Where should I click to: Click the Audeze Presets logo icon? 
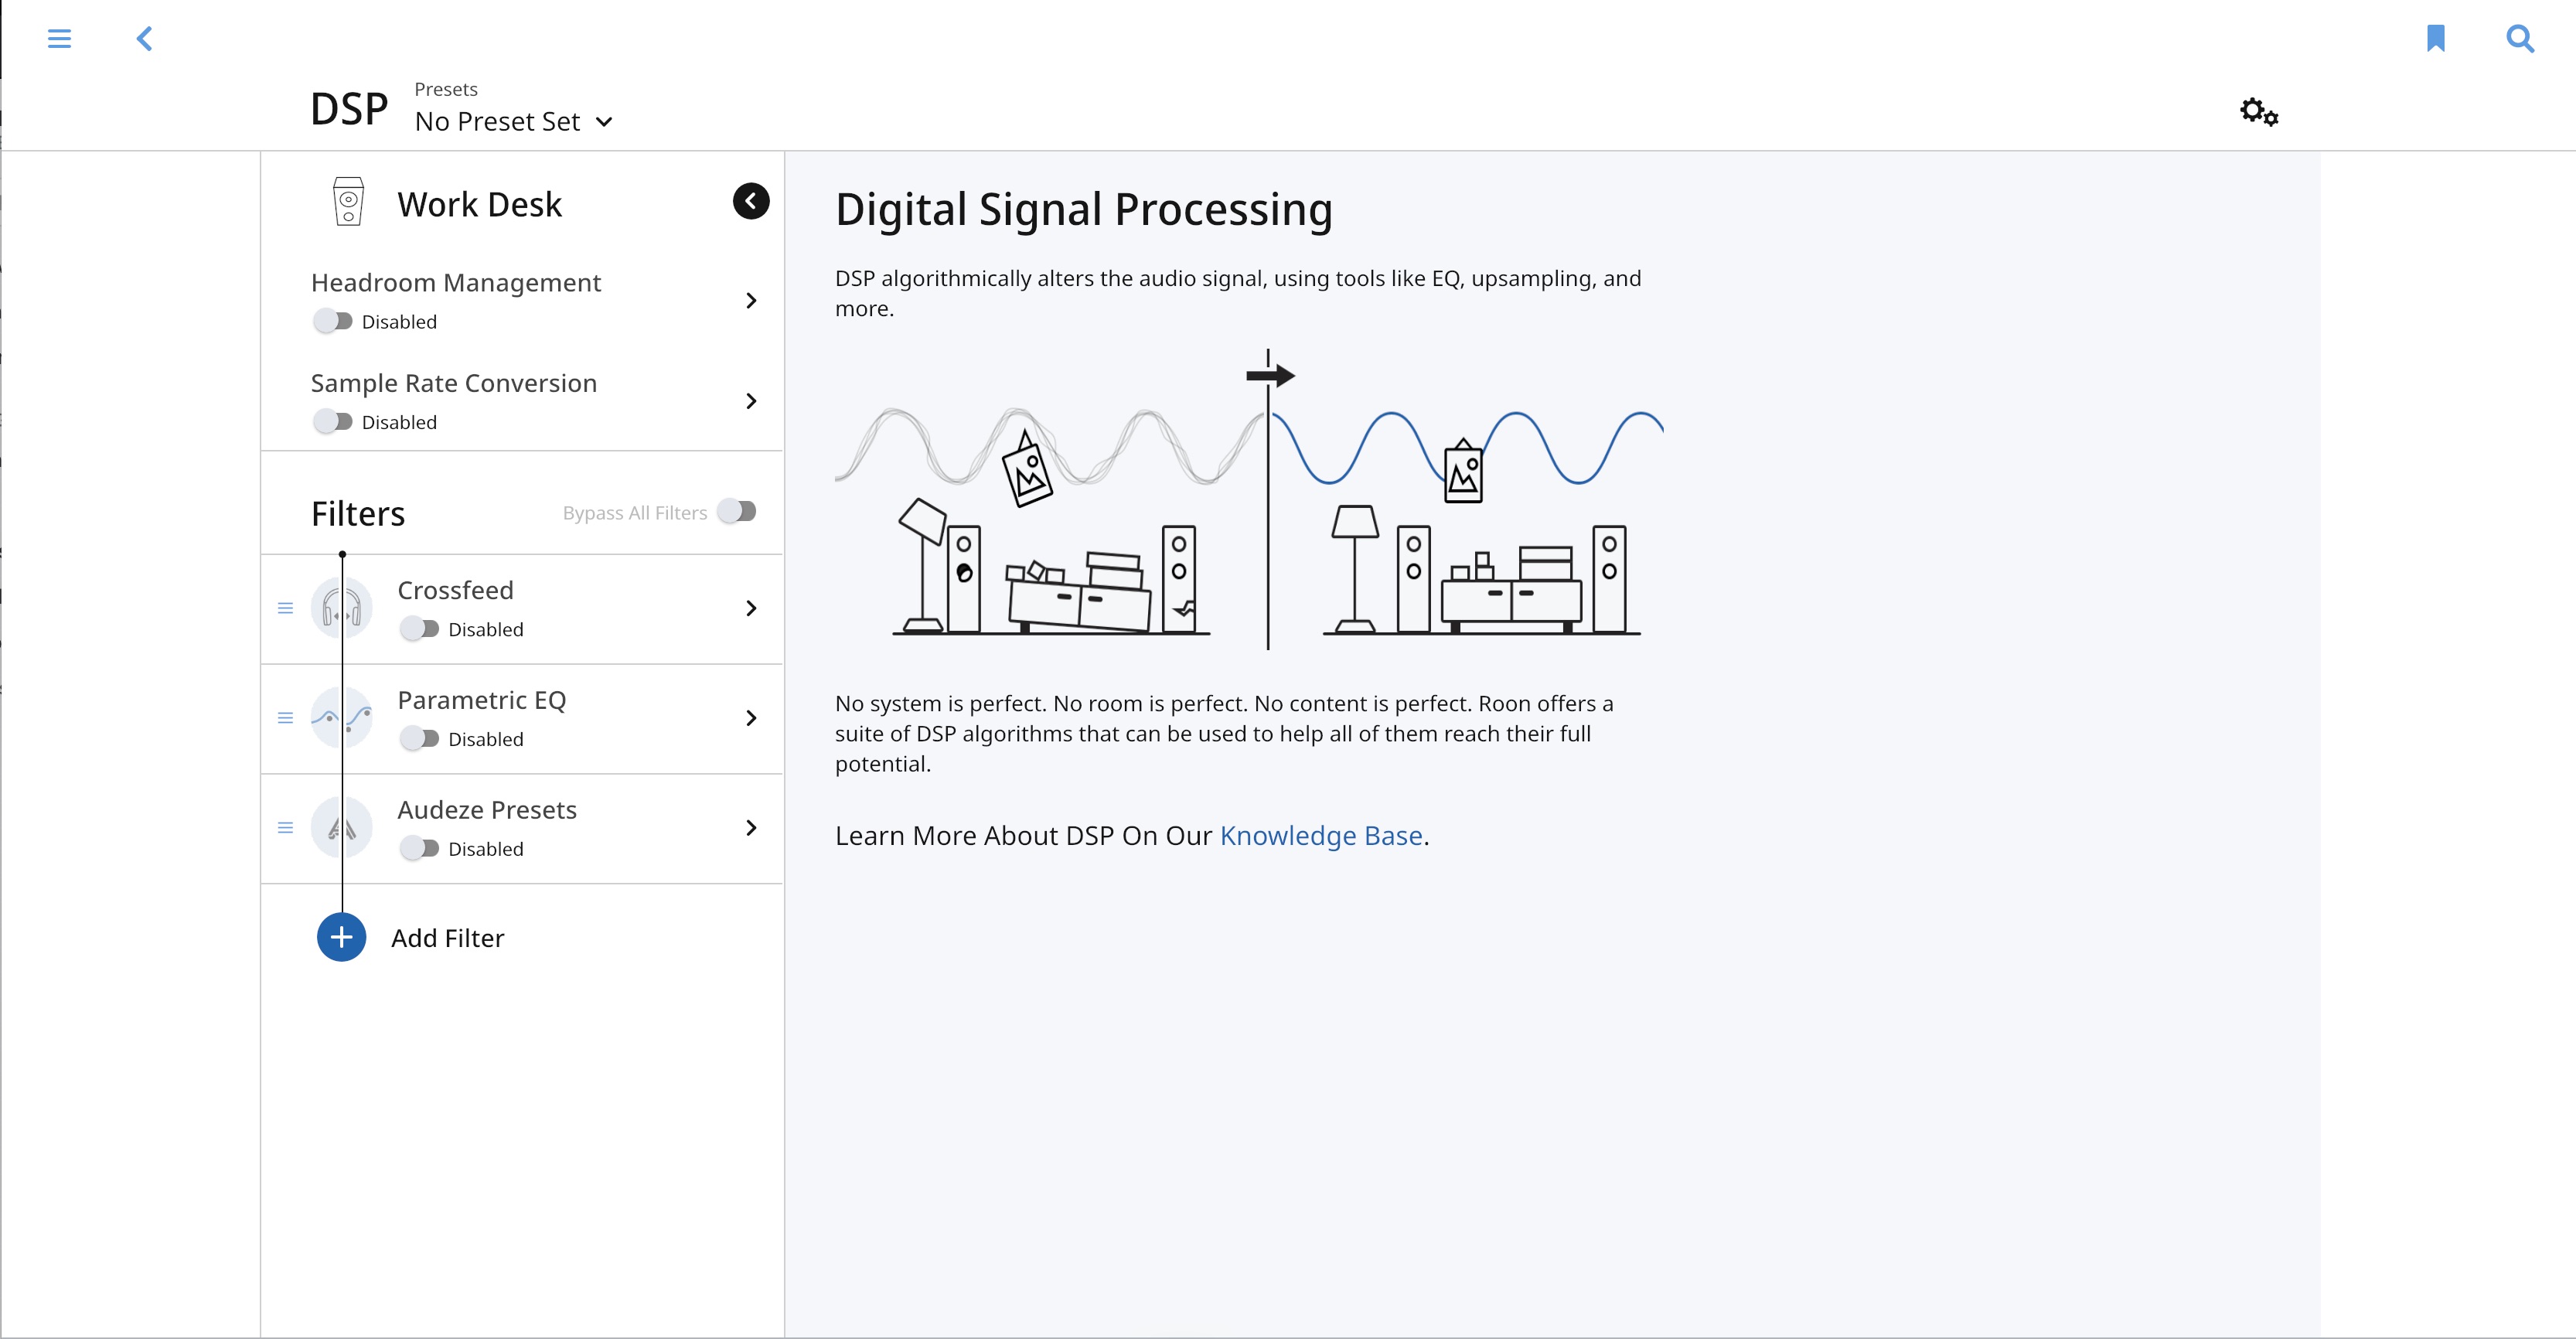341,828
